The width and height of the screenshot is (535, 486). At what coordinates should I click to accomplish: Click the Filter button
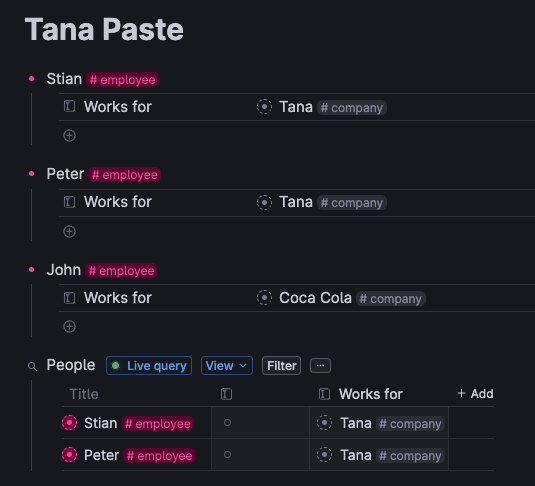click(281, 366)
